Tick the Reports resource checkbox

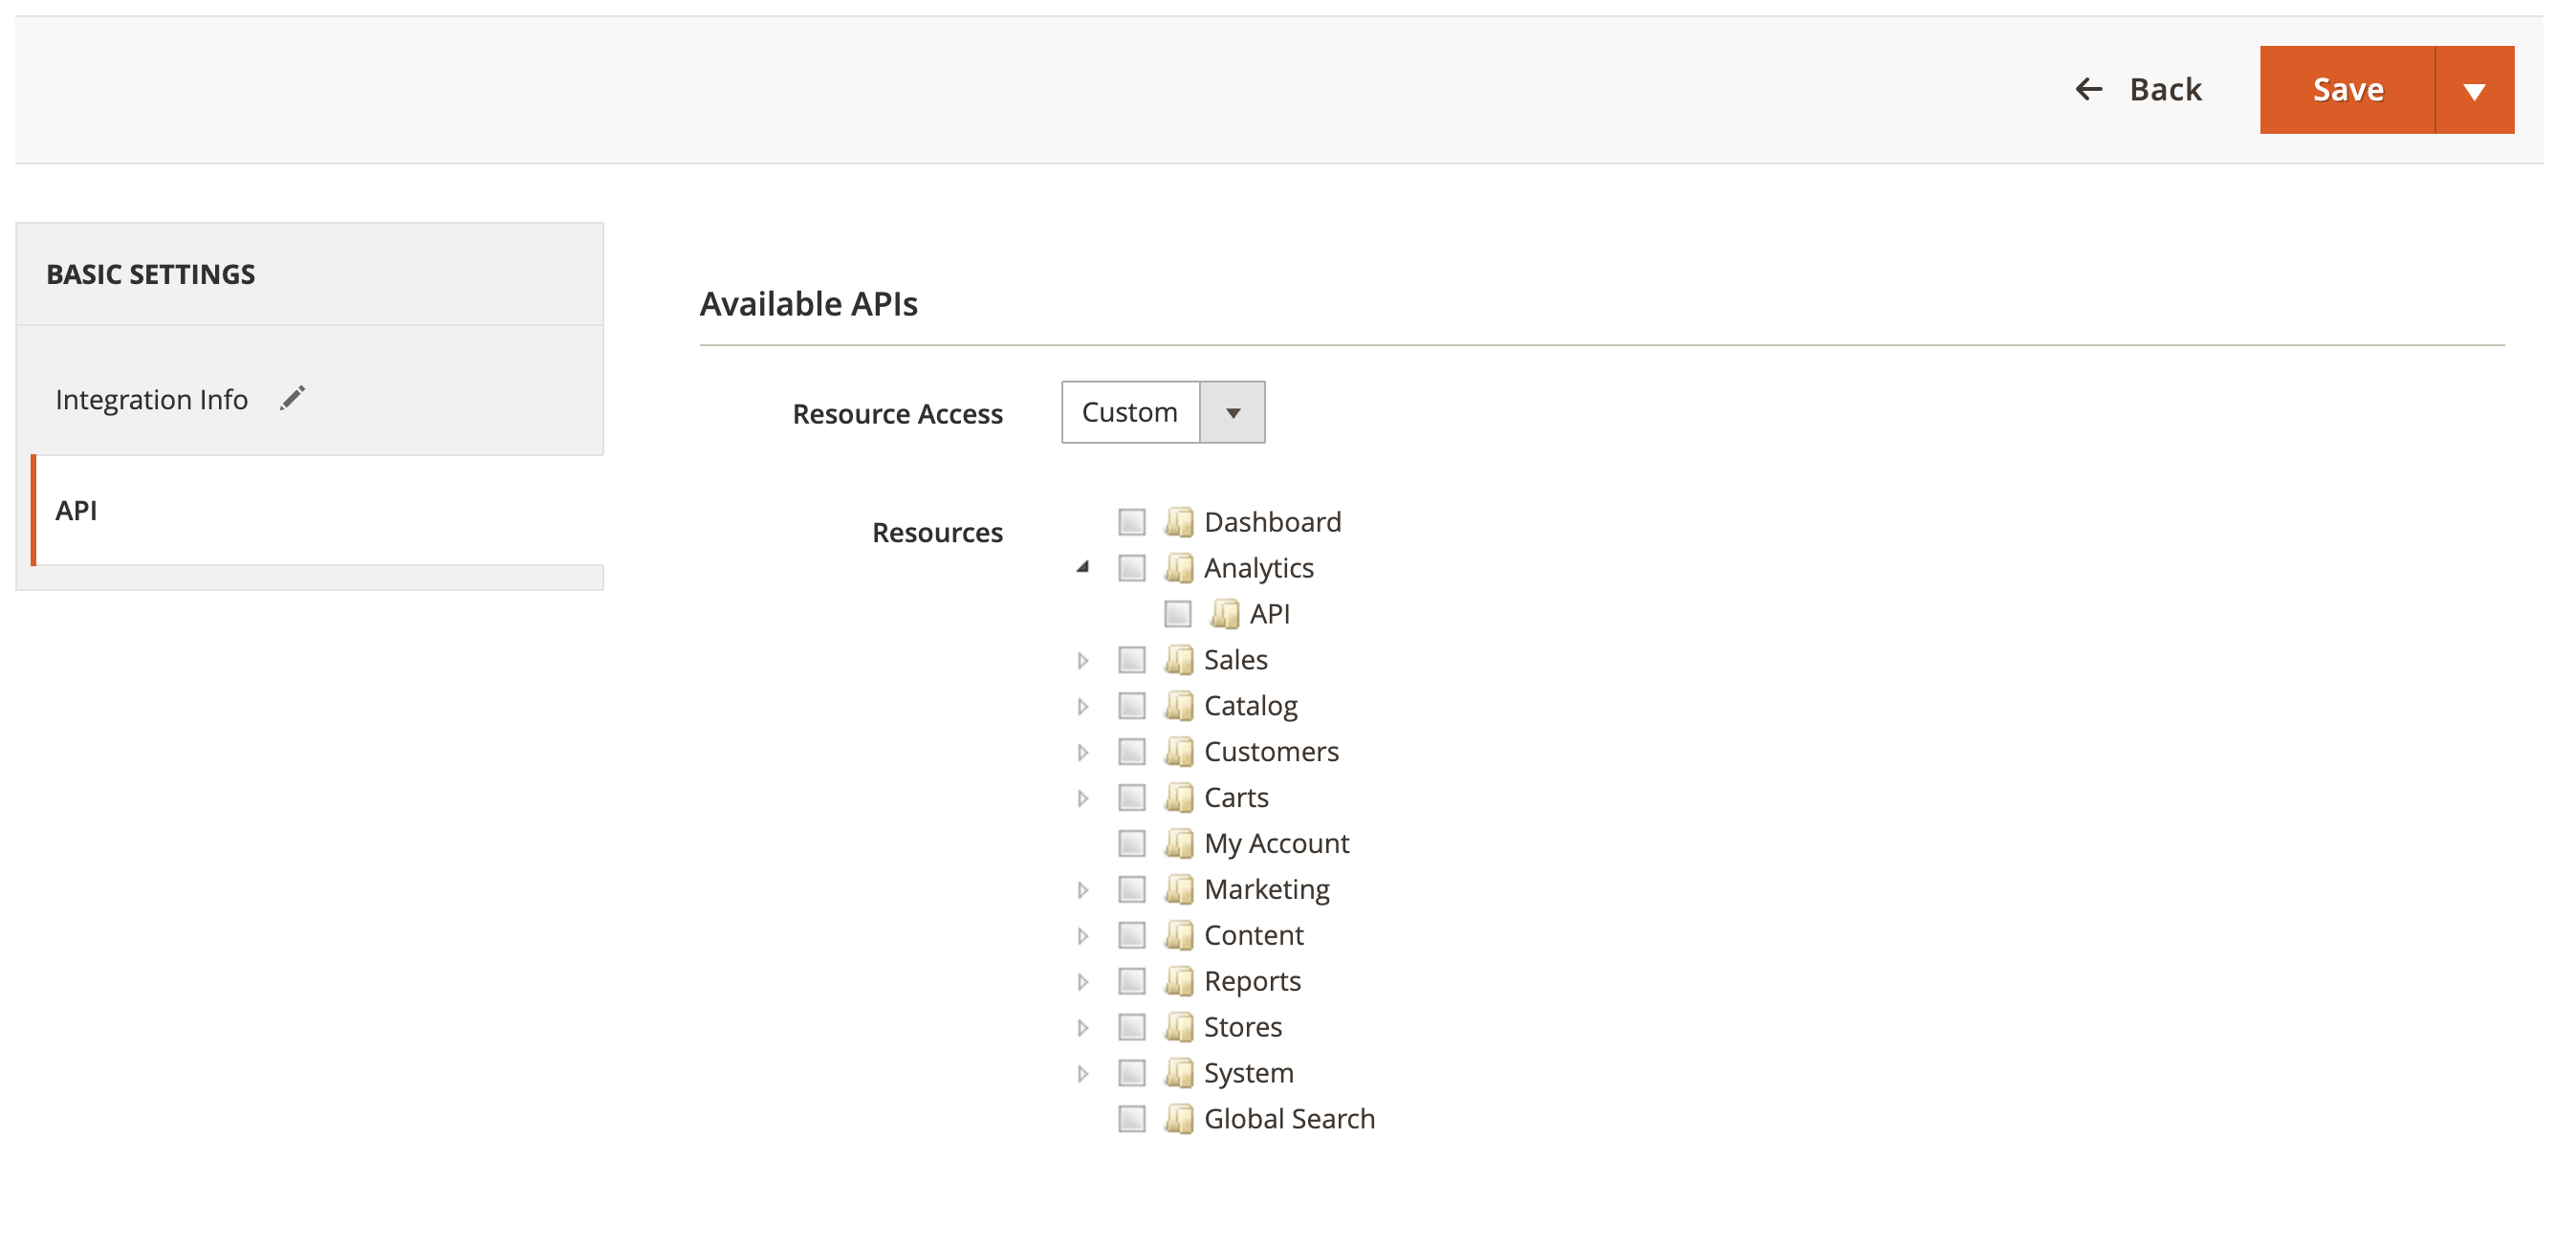(1131, 981)
